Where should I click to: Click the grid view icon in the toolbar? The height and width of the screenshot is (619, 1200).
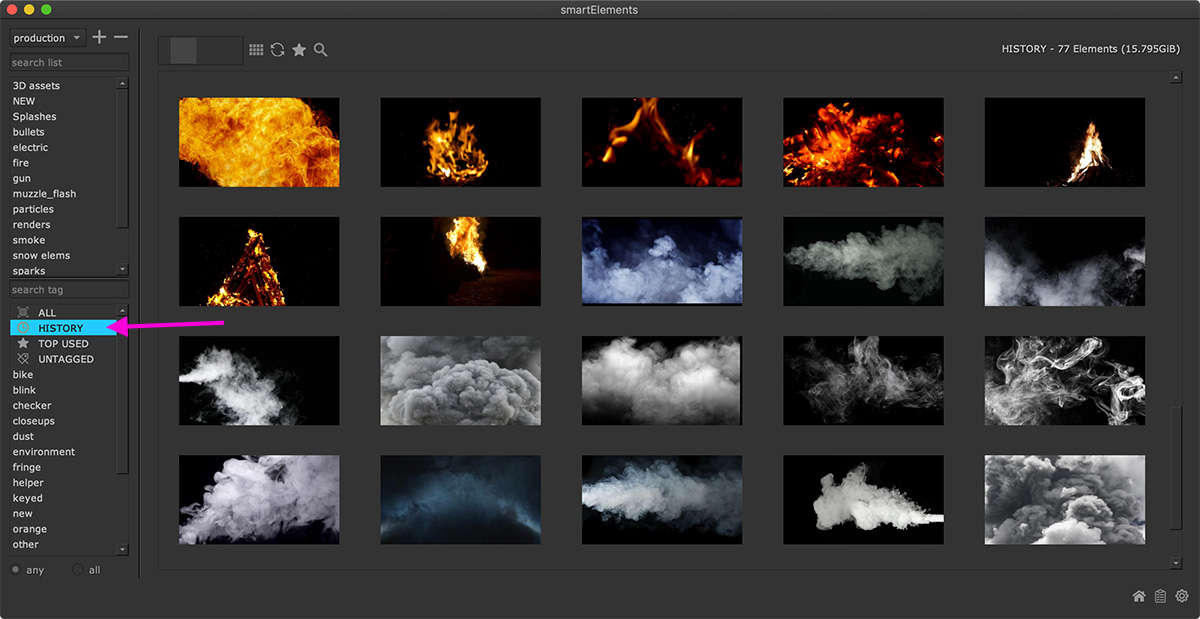point(256,50)
